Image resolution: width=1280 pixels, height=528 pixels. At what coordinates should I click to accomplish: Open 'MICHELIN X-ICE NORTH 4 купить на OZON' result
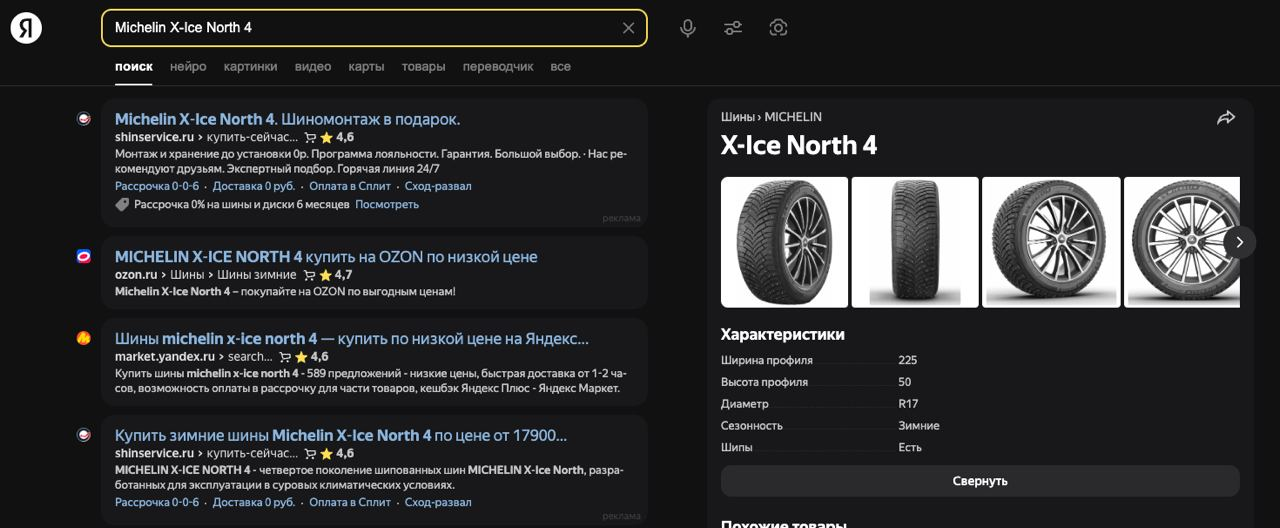click(x=326, y=257)
